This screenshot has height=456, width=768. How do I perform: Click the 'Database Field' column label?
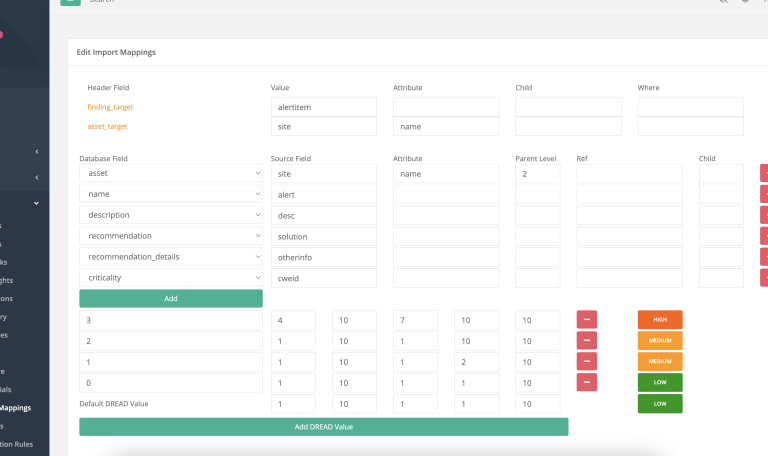coord(103,158)
